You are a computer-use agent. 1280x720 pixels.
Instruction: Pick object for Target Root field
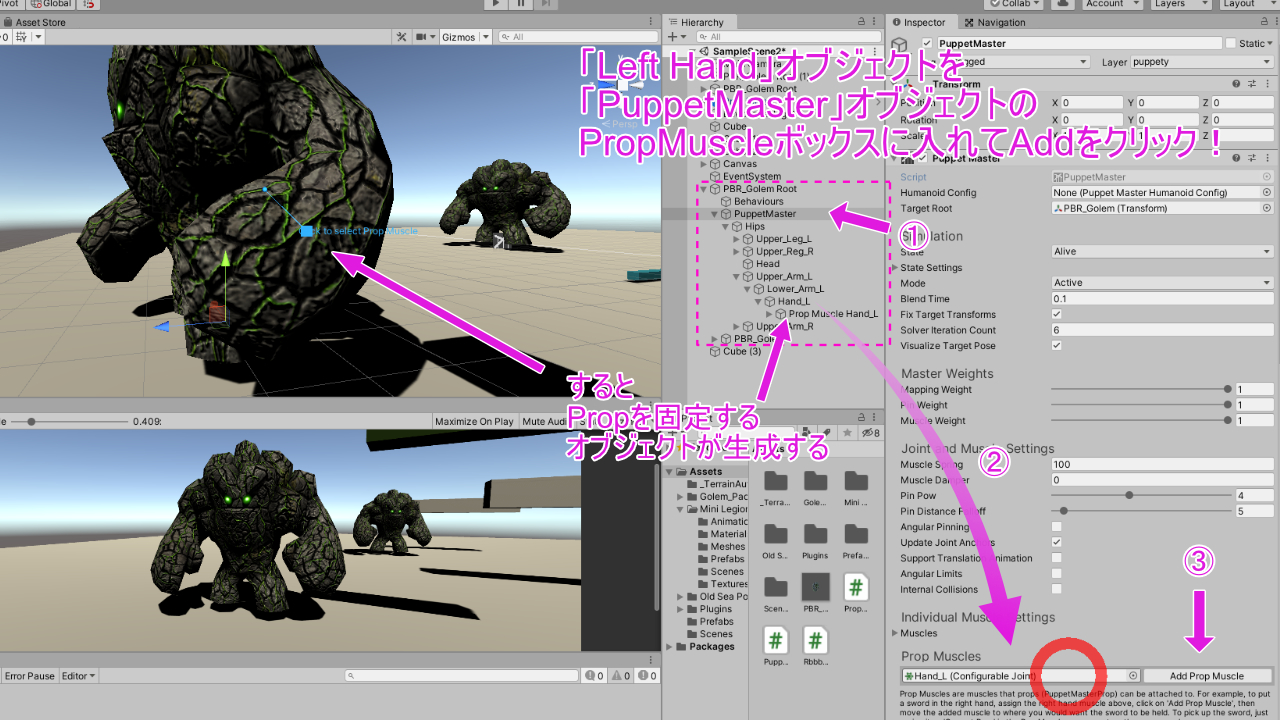point(1267,208)
